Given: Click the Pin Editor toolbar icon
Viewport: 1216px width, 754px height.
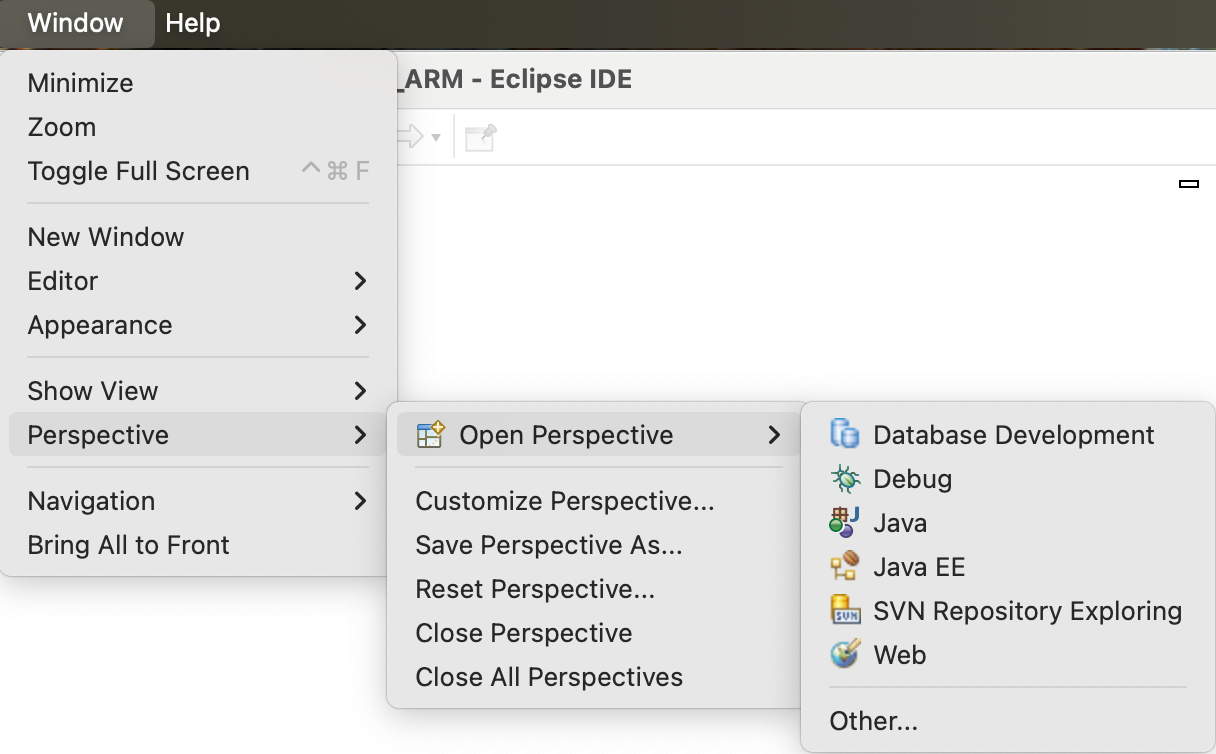Looking at the screenshot, I should pos(481,137).
